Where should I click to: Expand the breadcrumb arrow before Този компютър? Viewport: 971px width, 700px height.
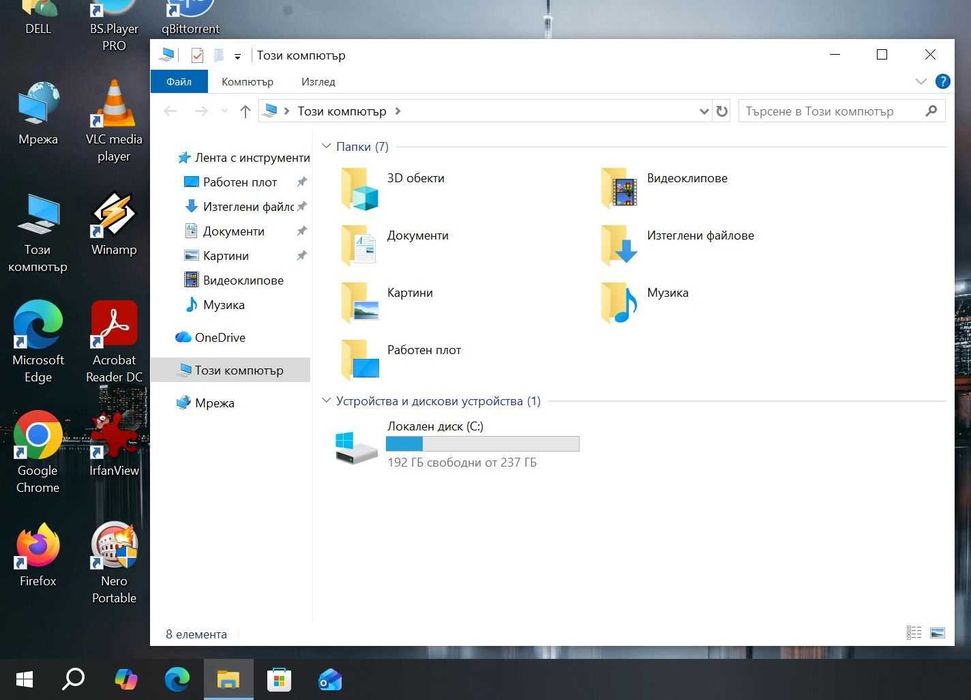point(287,111)
